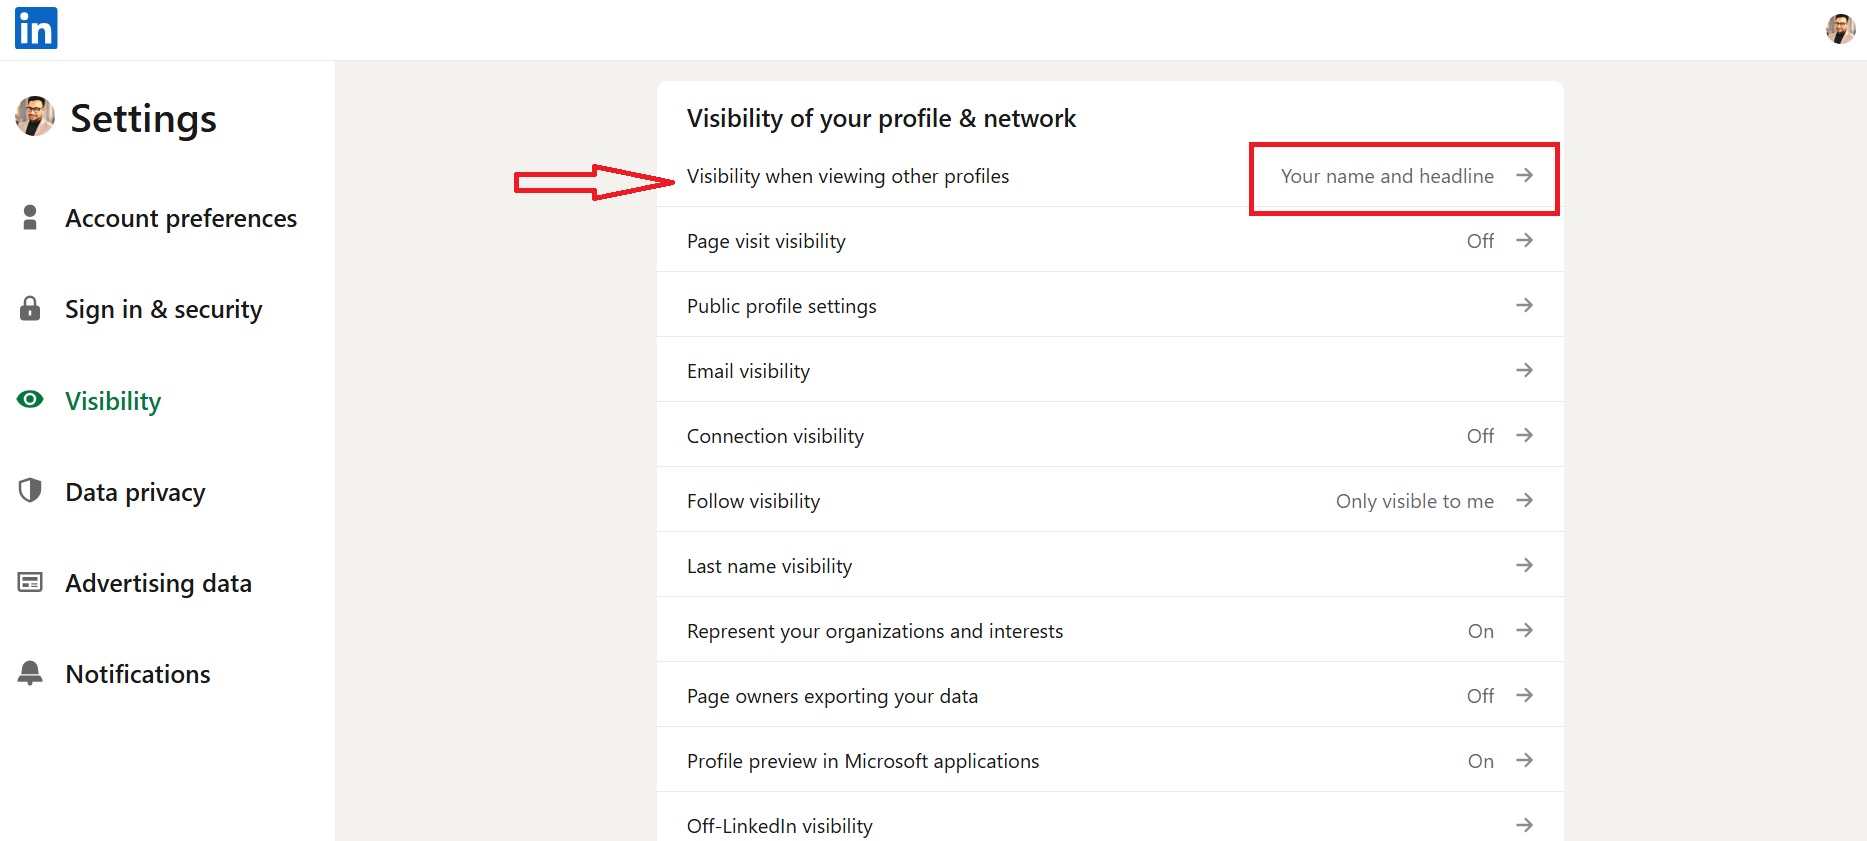Click 'Your name and headline' value

[1387, 176]
